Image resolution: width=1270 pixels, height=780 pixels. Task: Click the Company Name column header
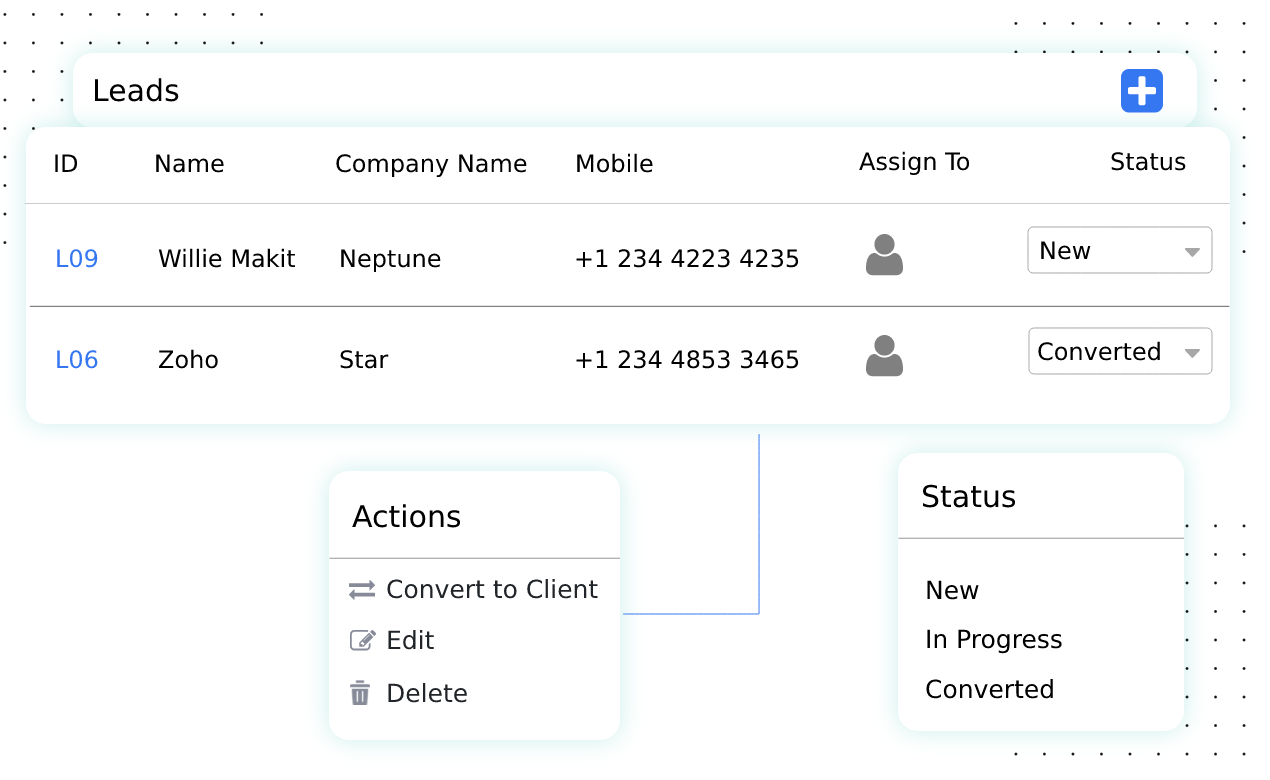tap(430, 164)
